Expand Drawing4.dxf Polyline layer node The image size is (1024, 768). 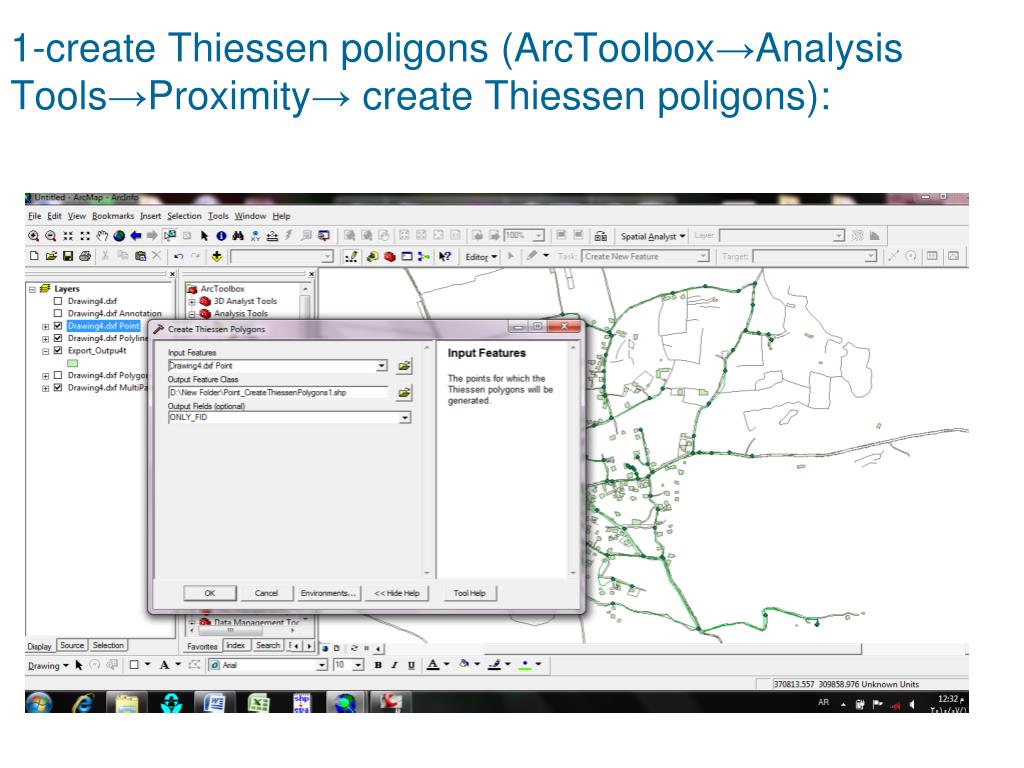(46, 339)
